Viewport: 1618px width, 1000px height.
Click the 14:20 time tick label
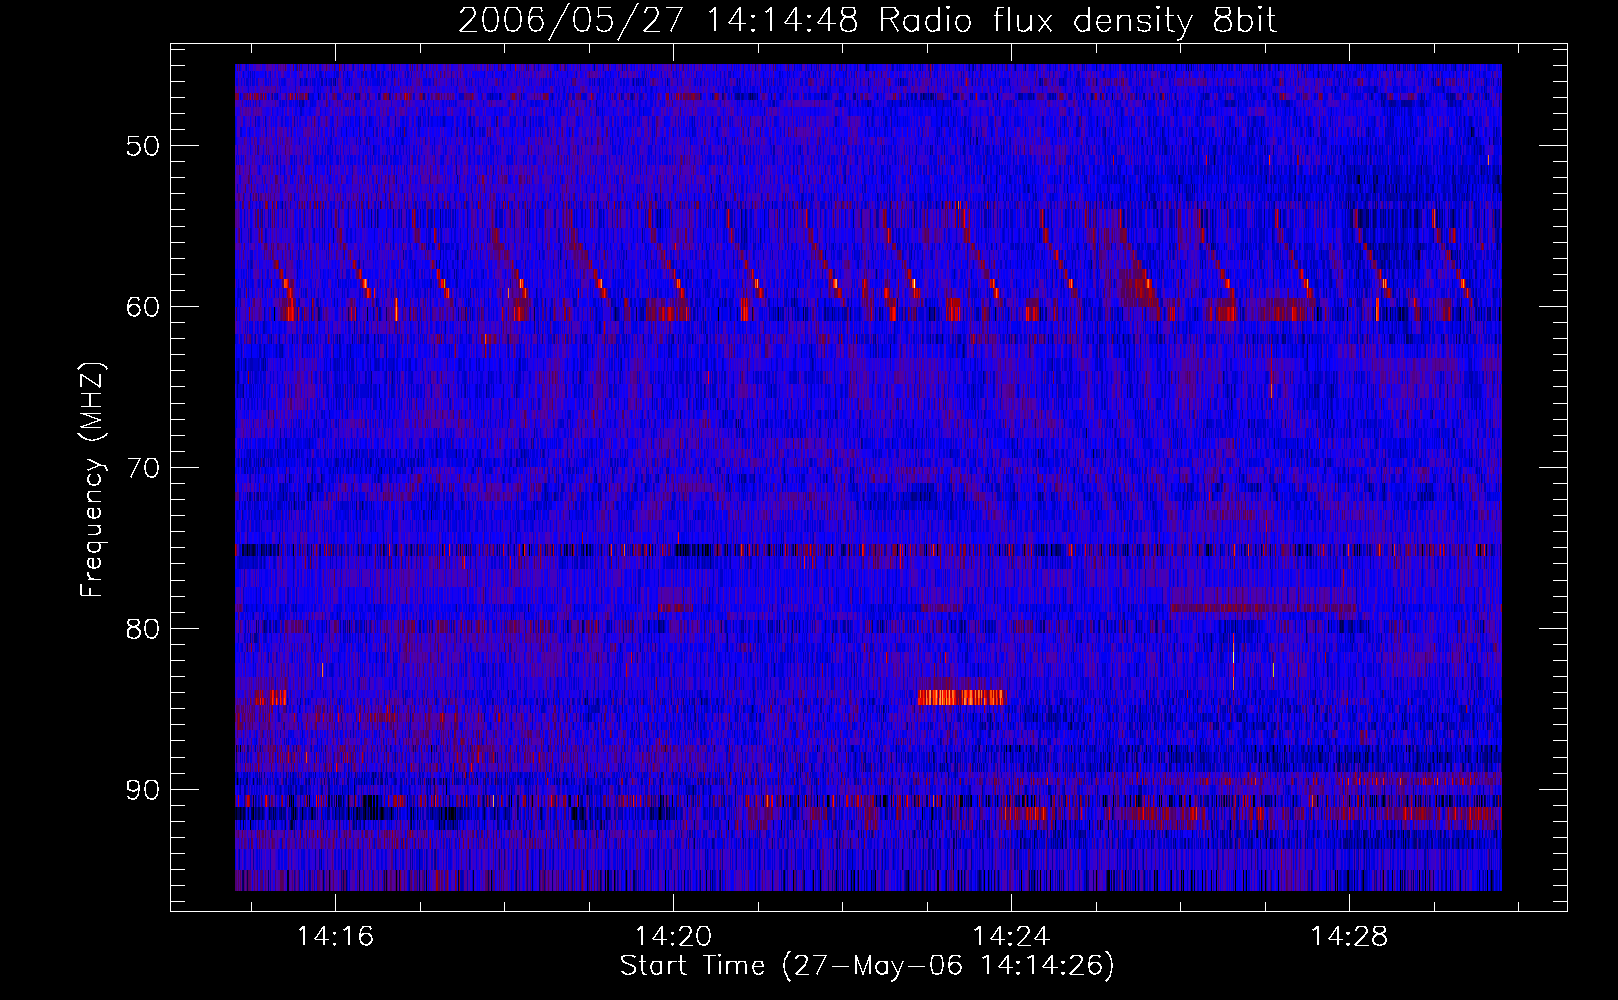673,937
